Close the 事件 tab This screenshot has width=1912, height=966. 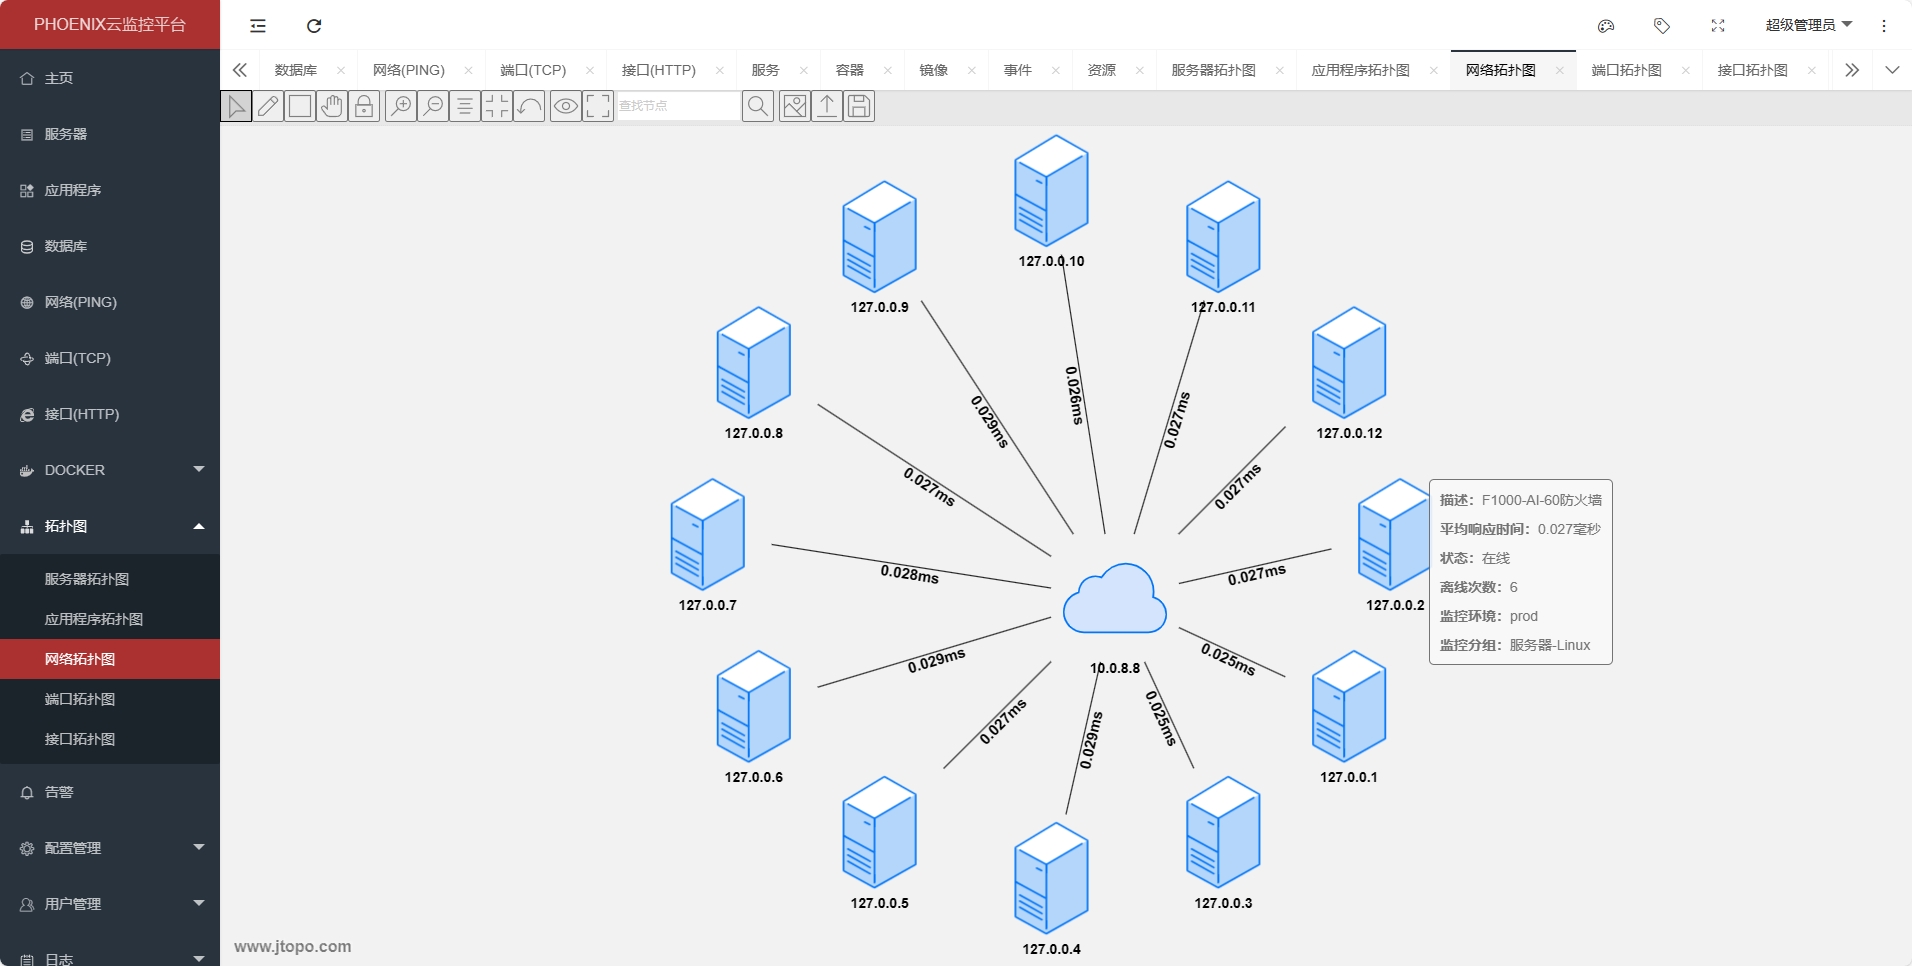(1055, 70)
